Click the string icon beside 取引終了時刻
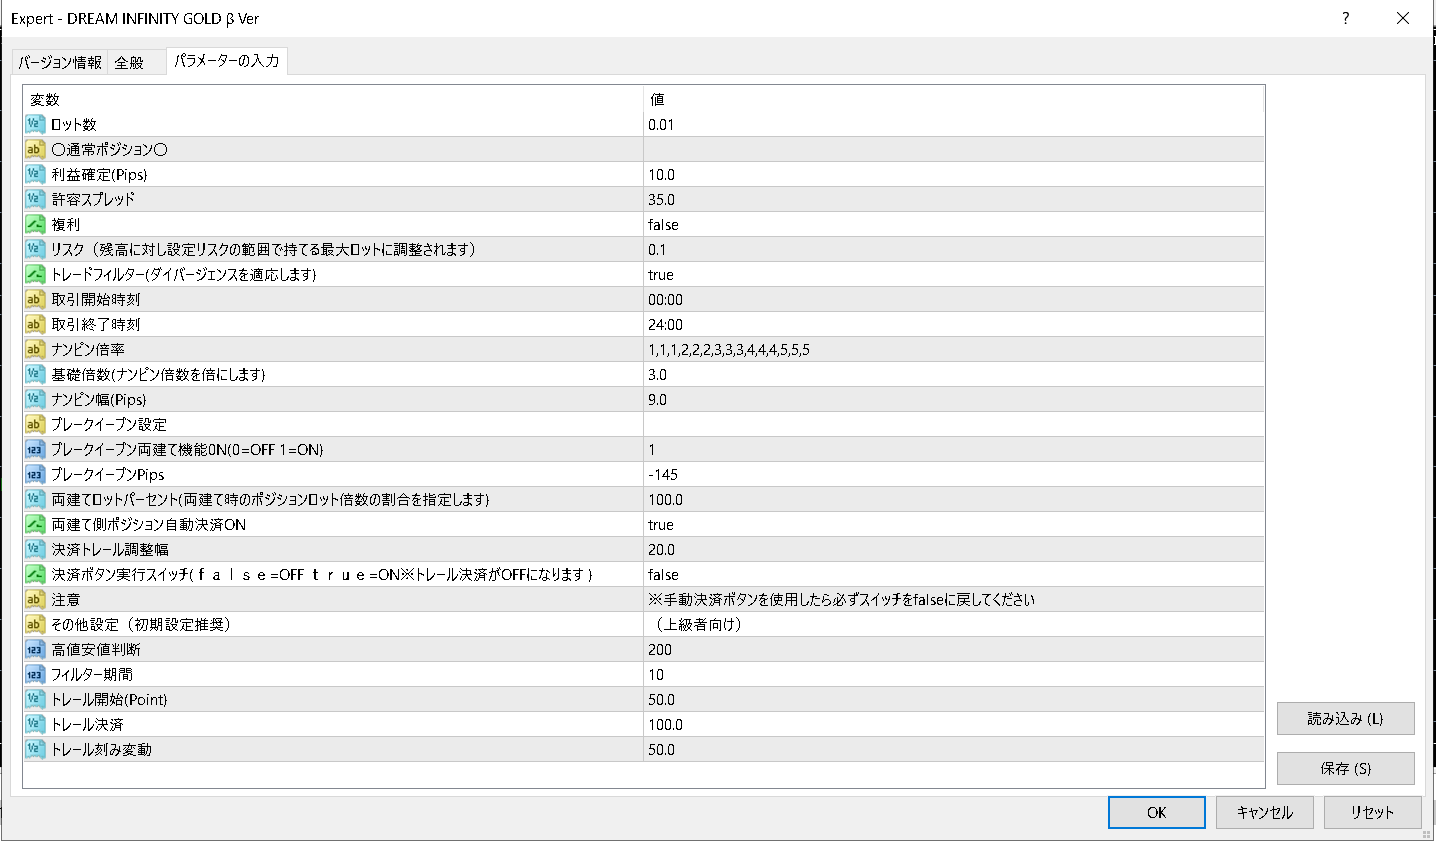 (x=35, y=324)
